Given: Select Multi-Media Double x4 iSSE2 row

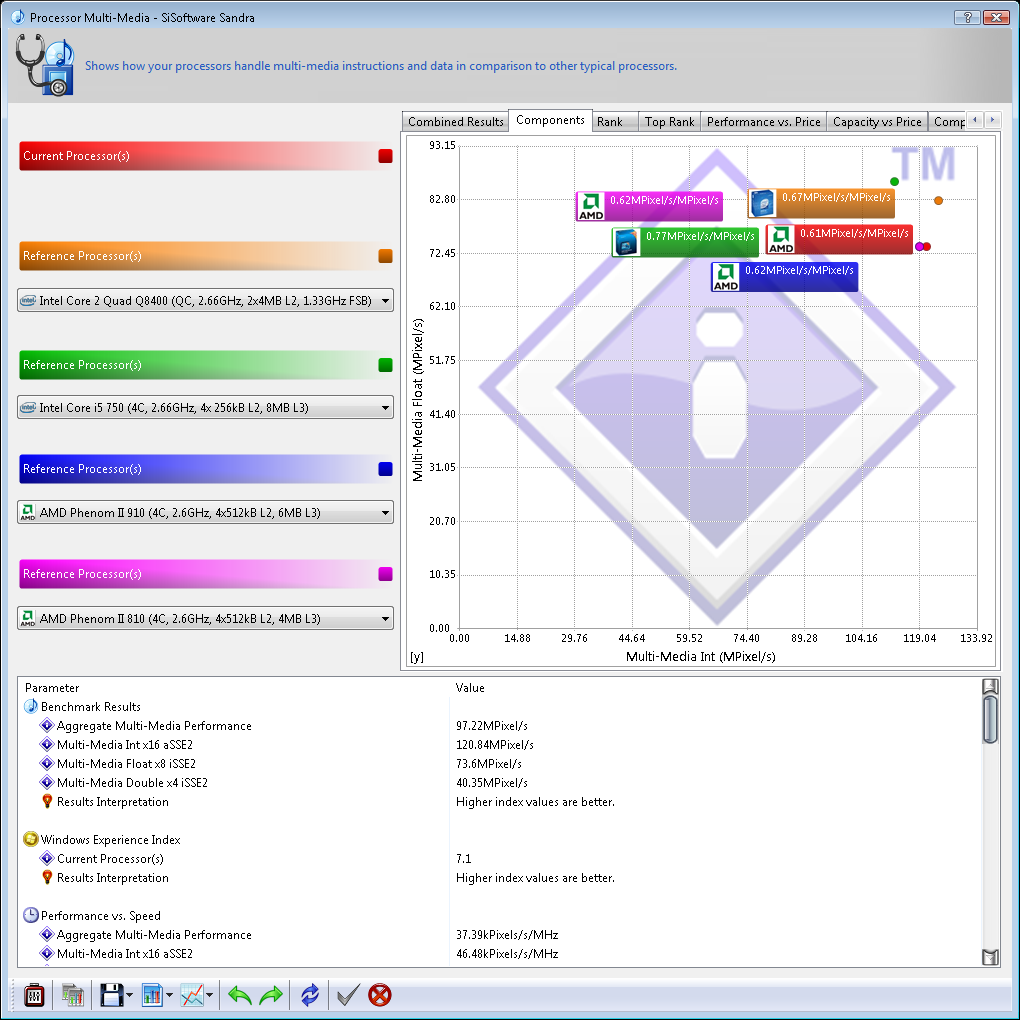Looking at the screenshot, I should click(x=499, y=782).
